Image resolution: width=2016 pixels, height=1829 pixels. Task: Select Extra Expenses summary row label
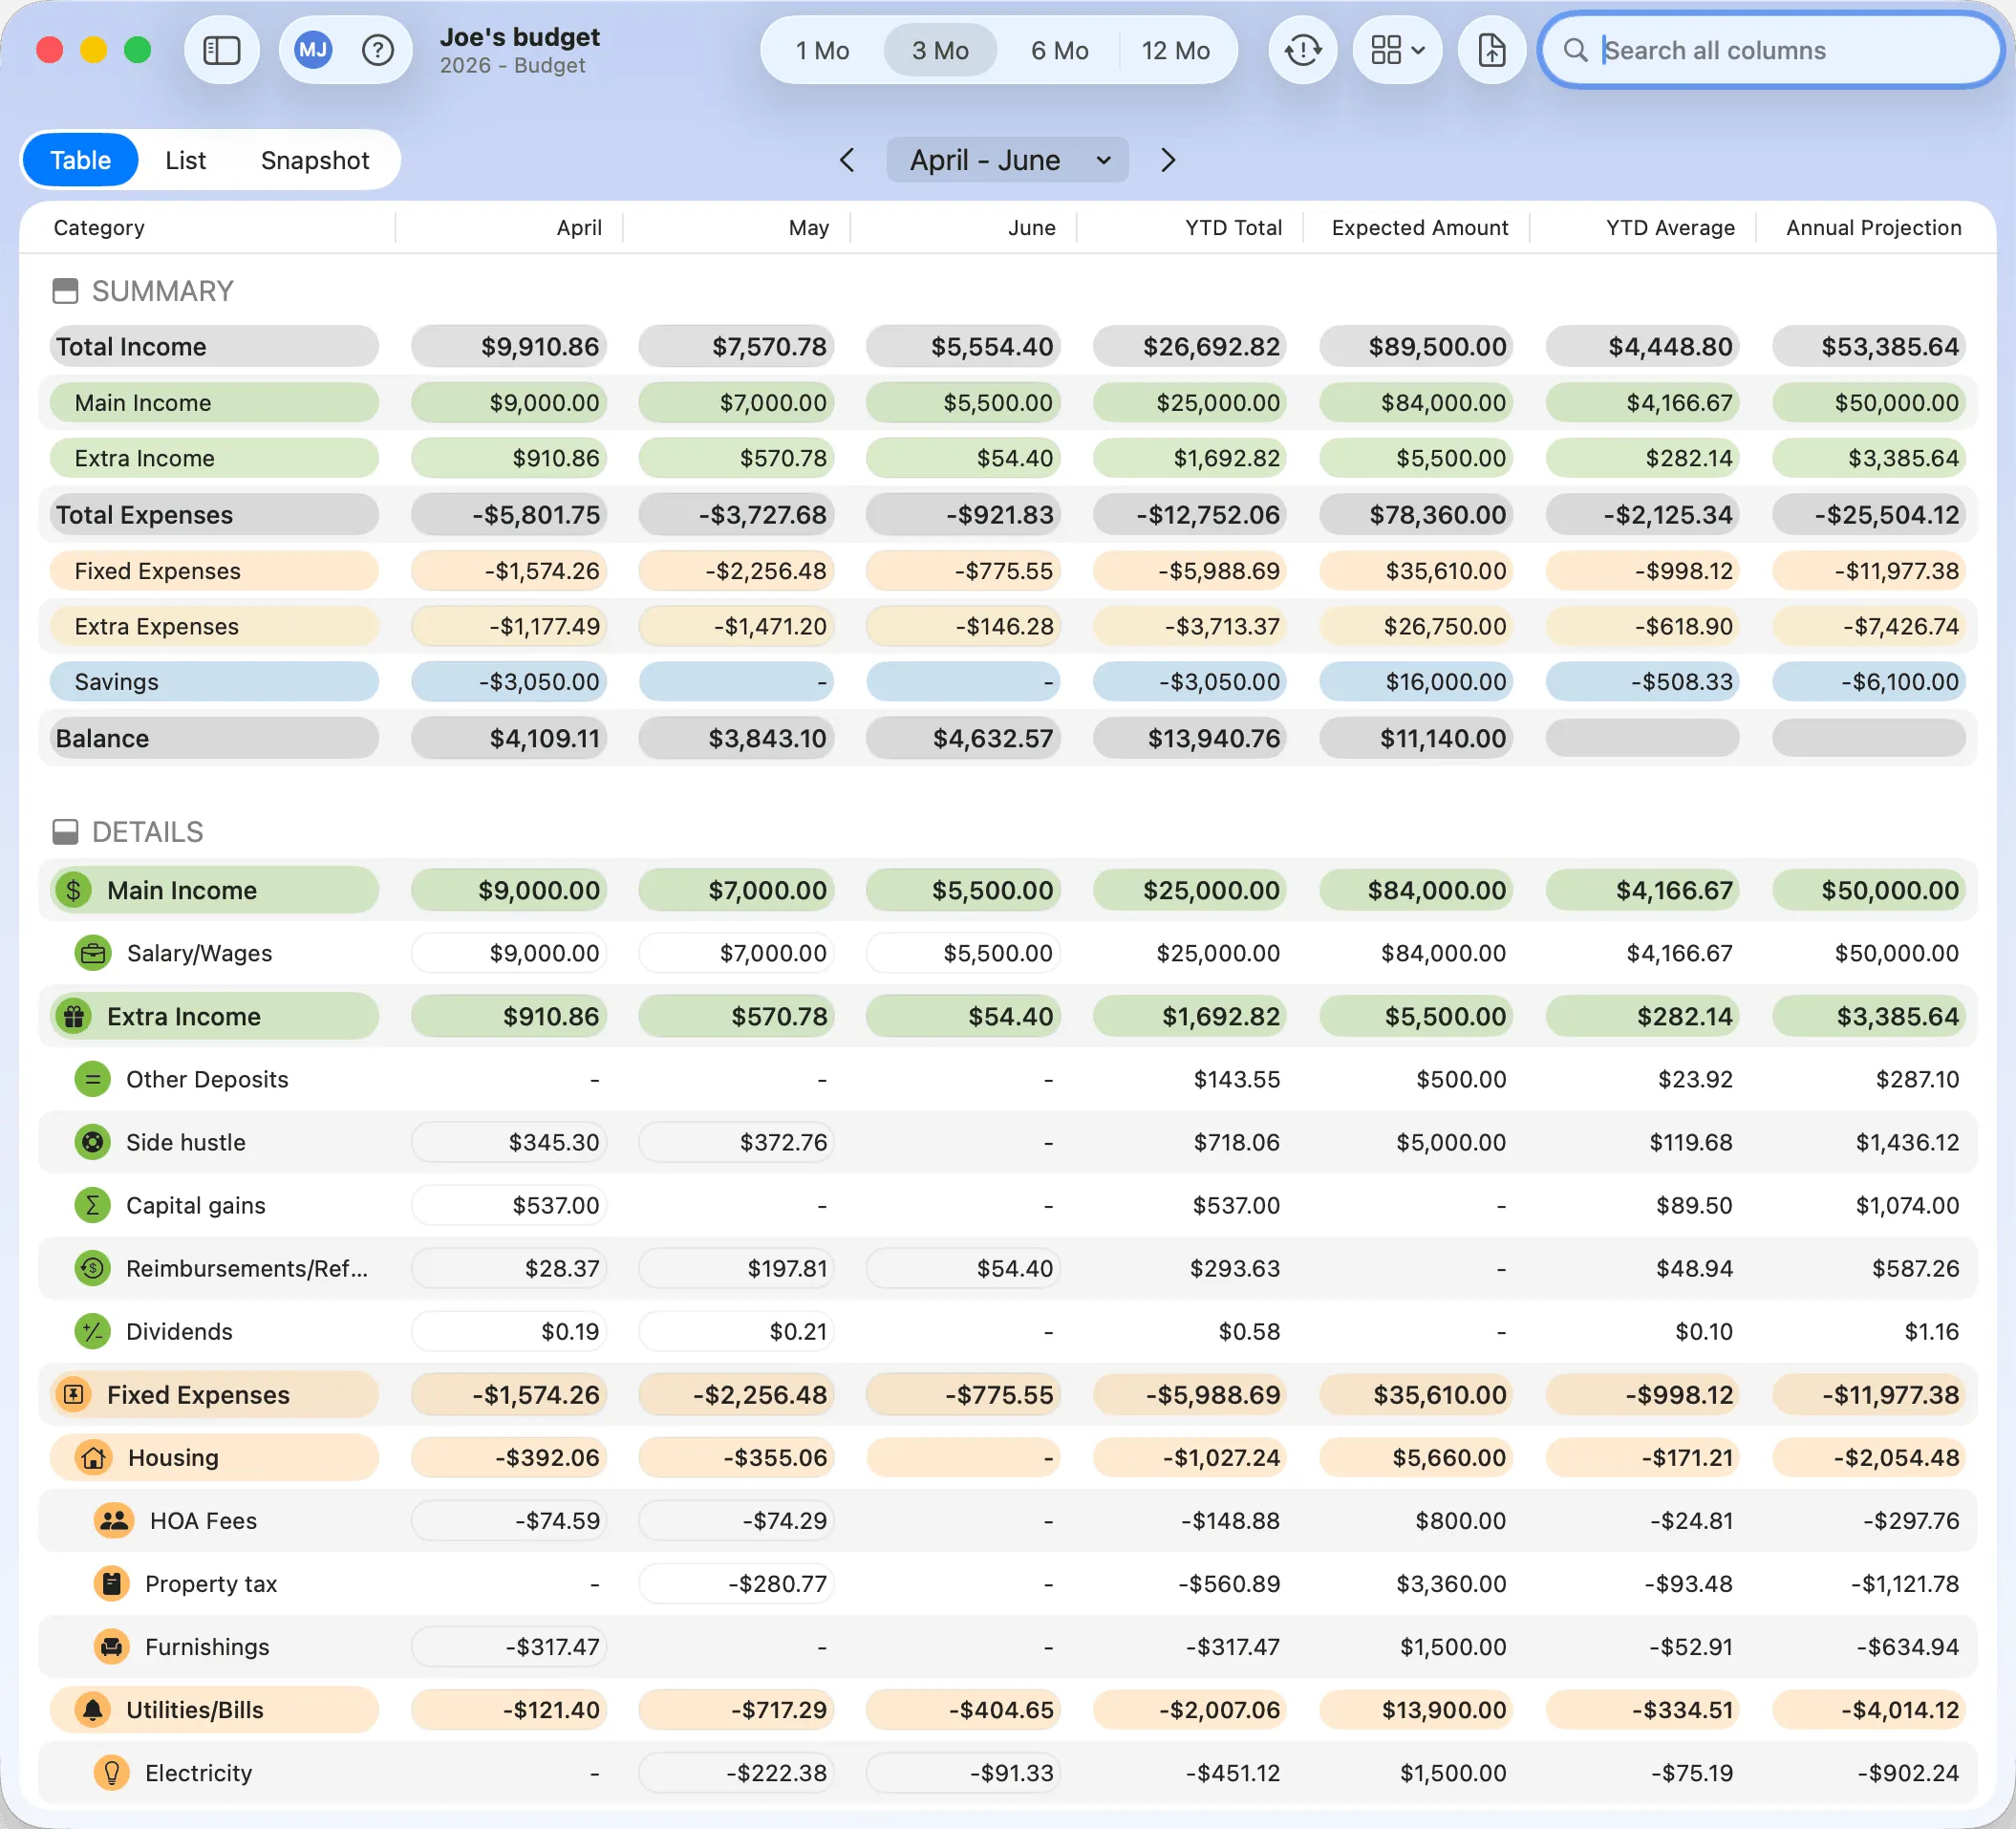(x=214, y=626)
